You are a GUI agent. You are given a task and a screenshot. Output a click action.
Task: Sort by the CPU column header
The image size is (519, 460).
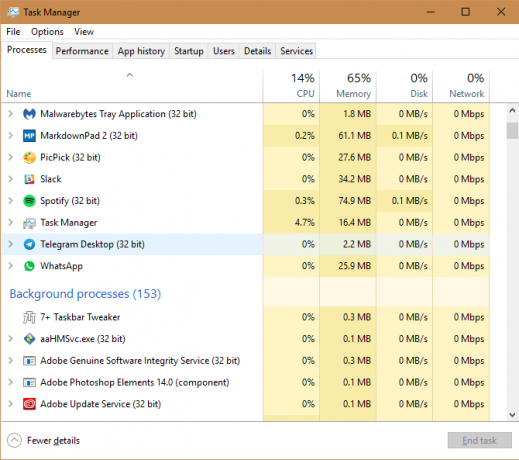pyautogui.click(x=291, y=86)
